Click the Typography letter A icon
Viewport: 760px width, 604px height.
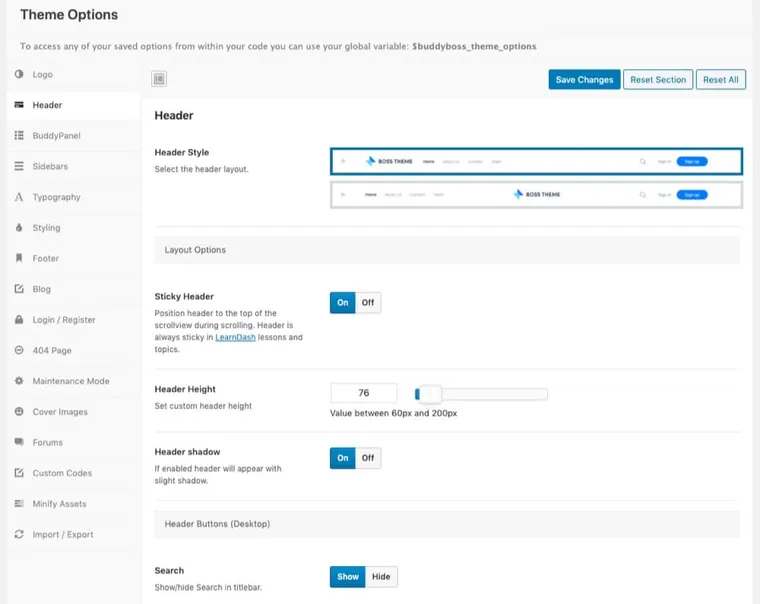19,197
